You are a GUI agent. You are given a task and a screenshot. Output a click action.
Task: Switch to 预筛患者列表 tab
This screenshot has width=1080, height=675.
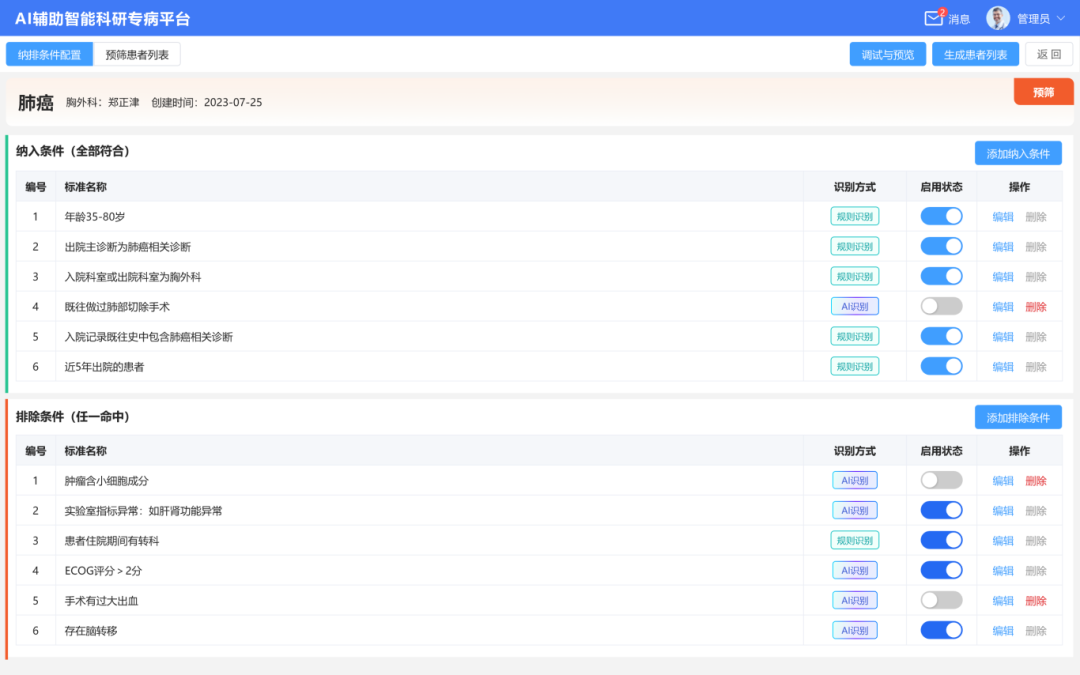137,55
